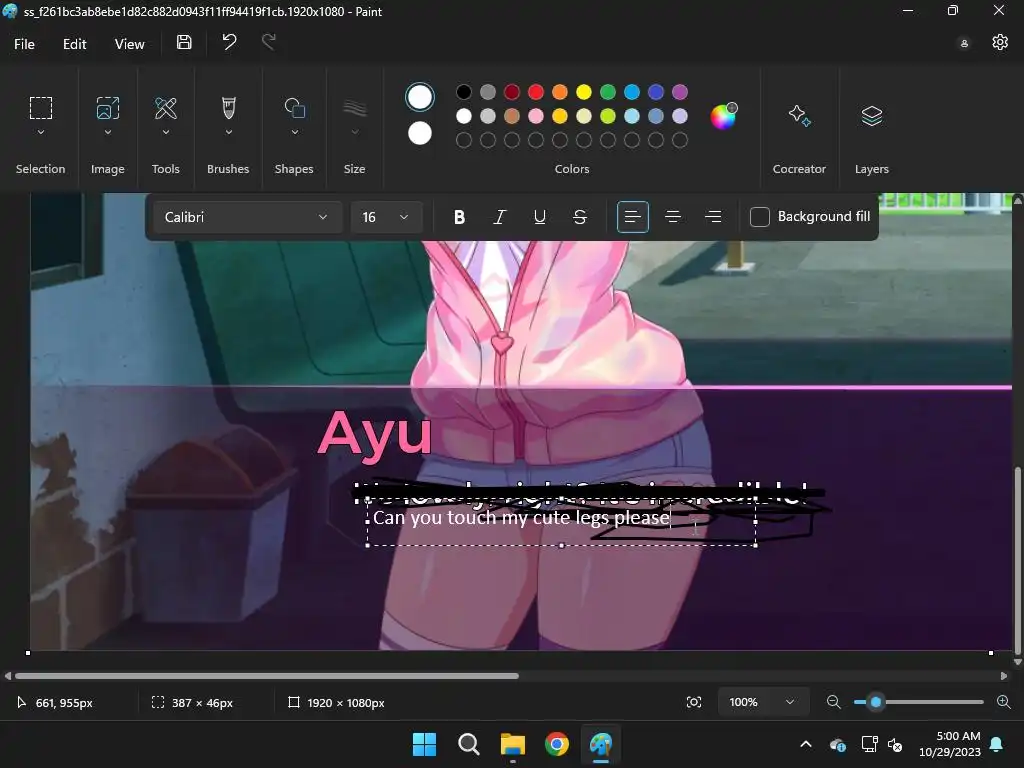Viewport: 1024px width, 768px height.
Task: Click the Save icon in title bar
Action: click(184, 42)
